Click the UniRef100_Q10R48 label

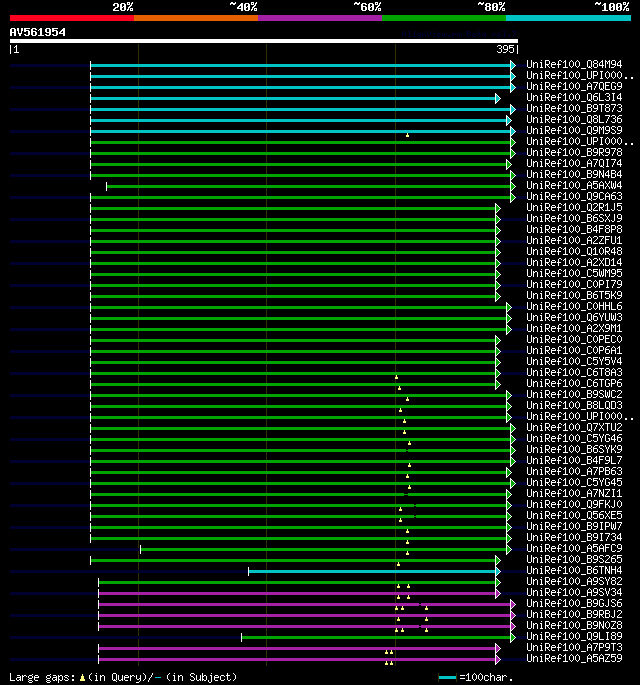point(574,252)
